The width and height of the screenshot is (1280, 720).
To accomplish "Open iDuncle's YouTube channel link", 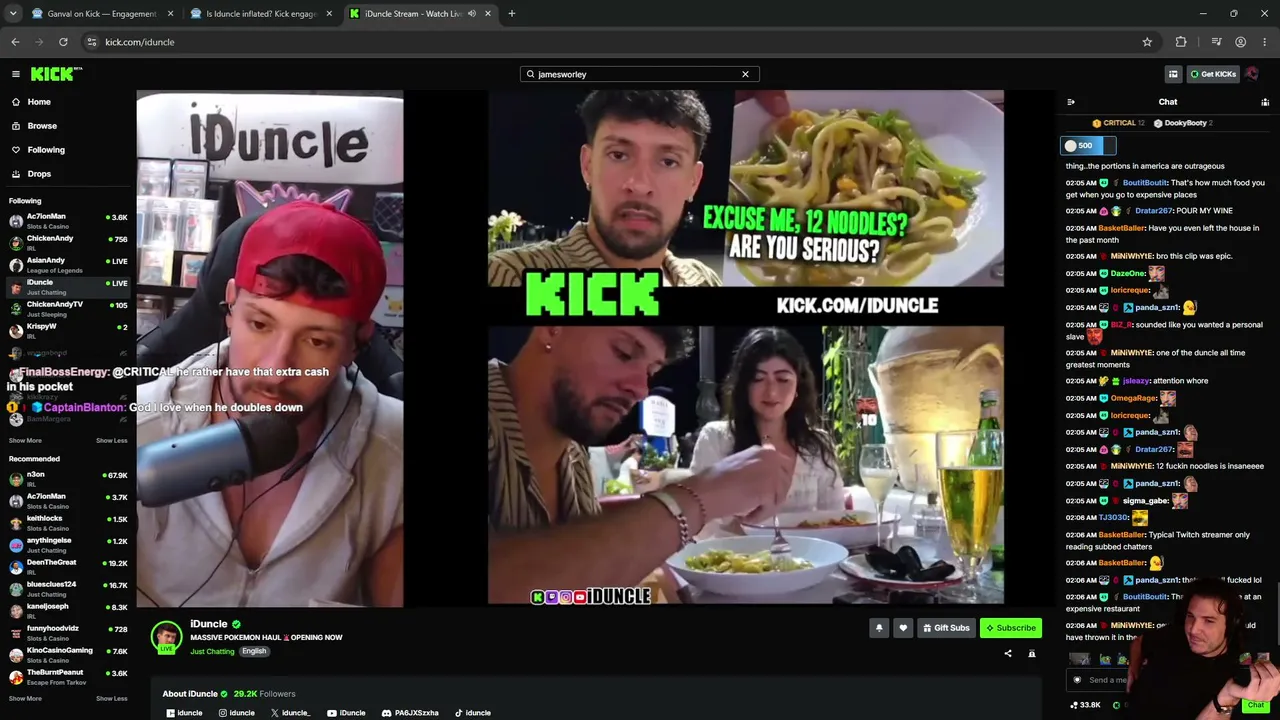I will click(x=346, y=713).
